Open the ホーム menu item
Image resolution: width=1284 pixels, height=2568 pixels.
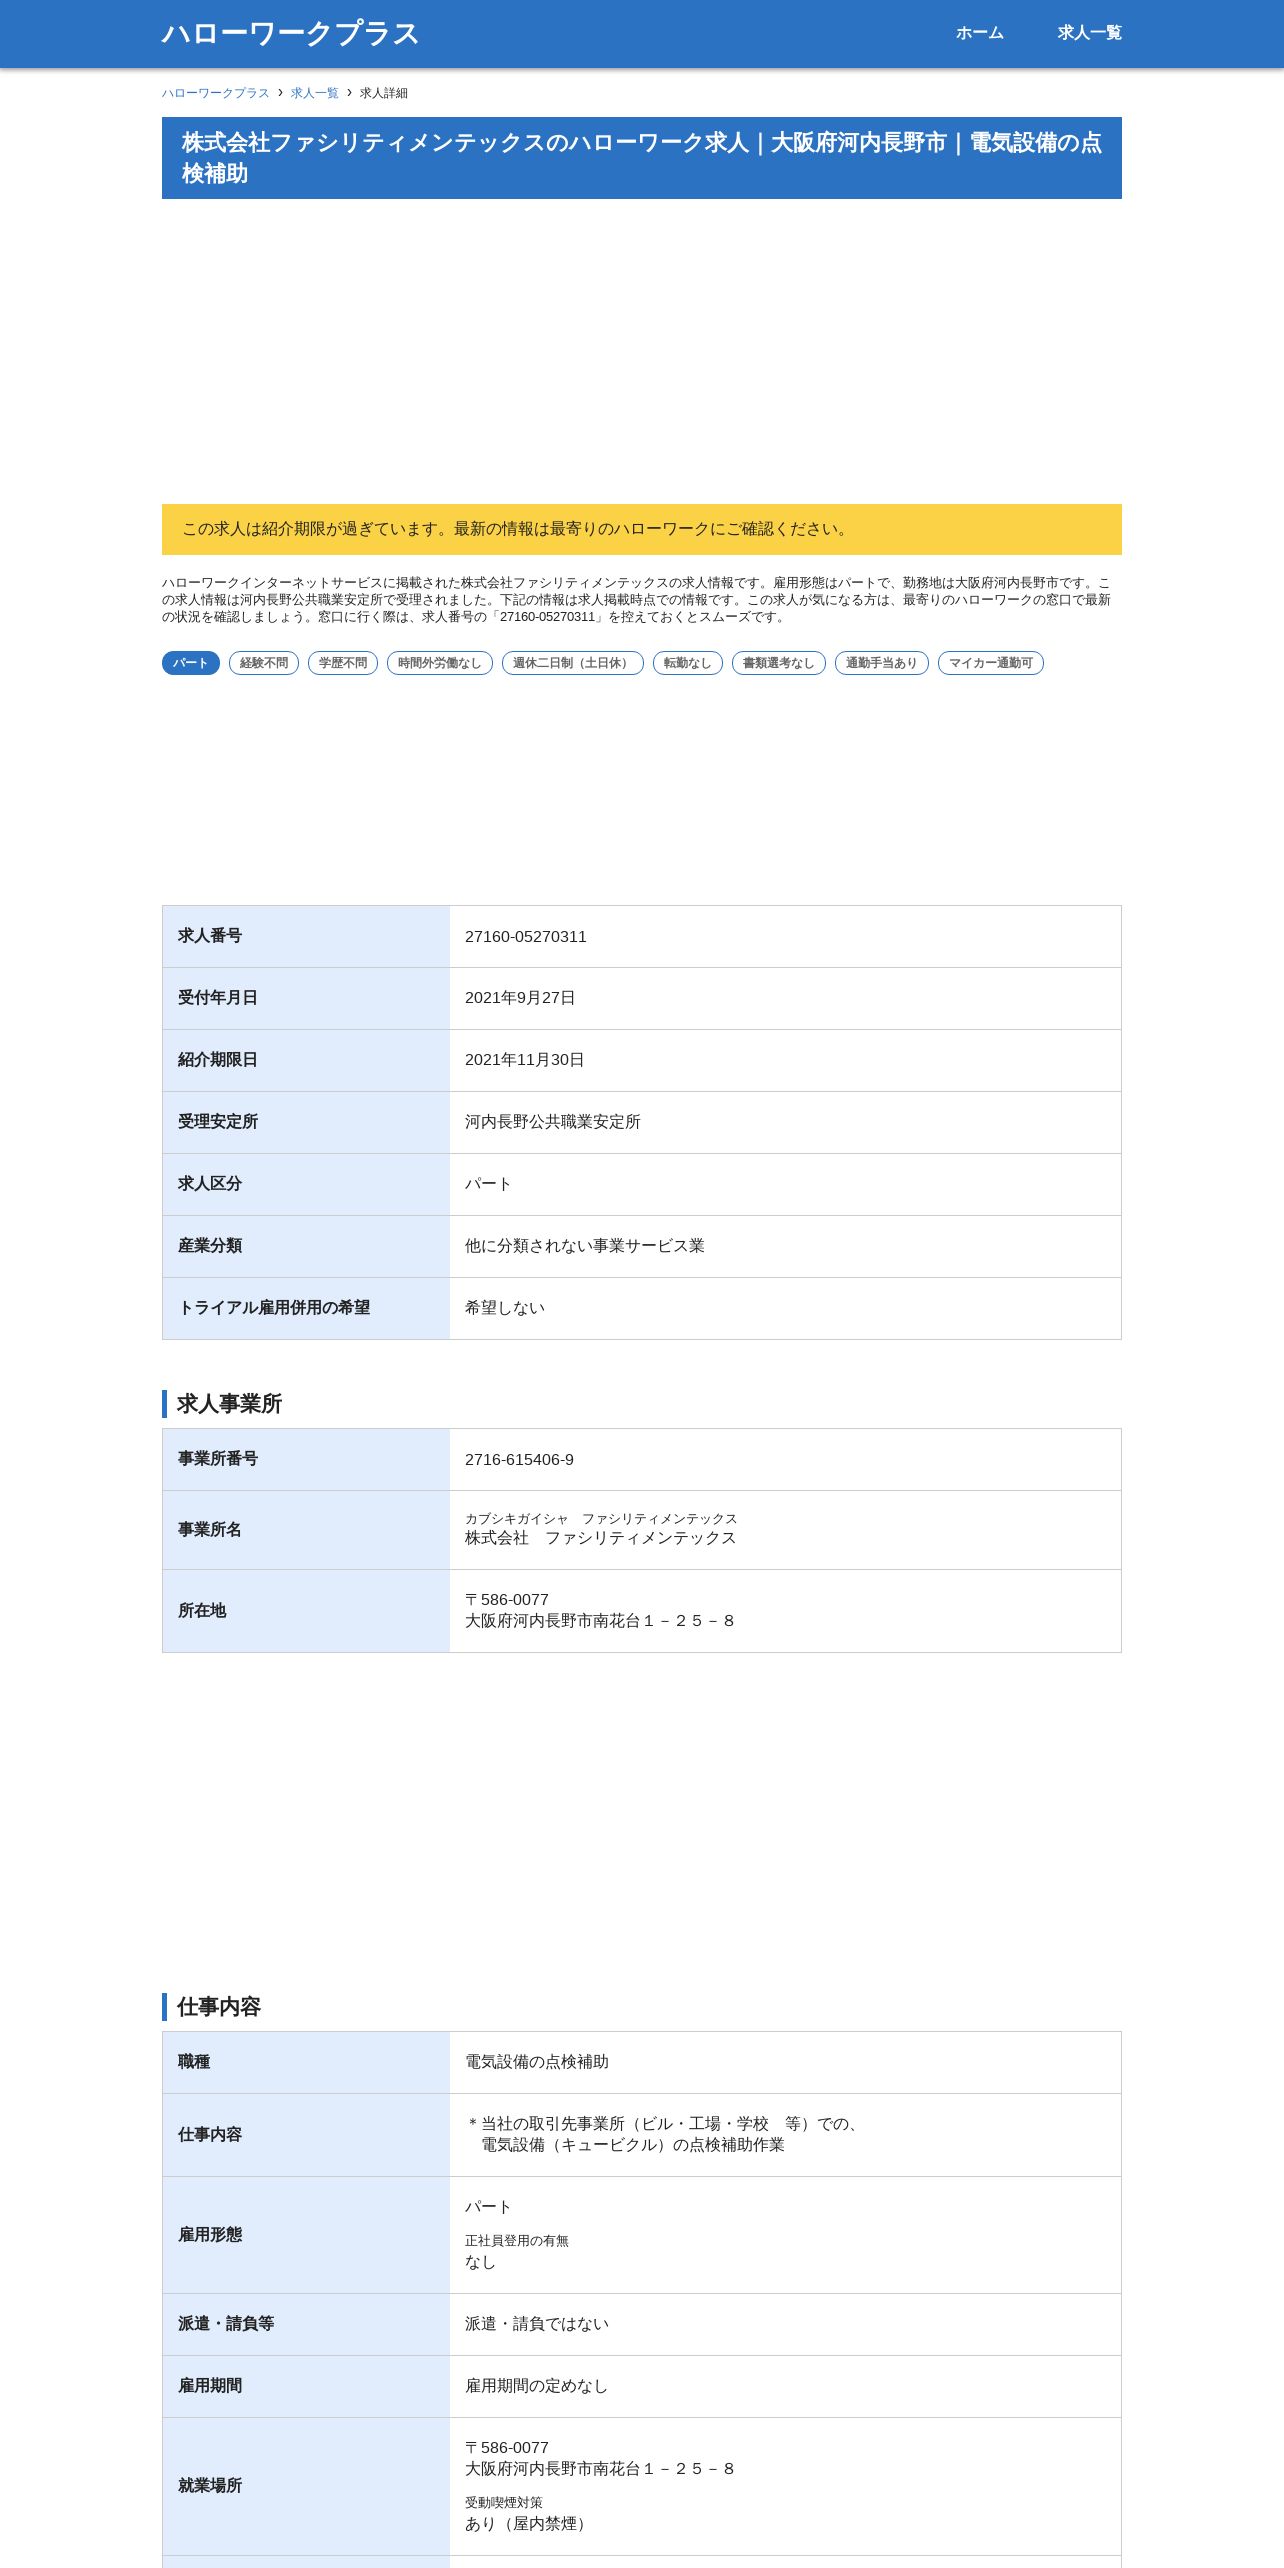pos(979,33)
